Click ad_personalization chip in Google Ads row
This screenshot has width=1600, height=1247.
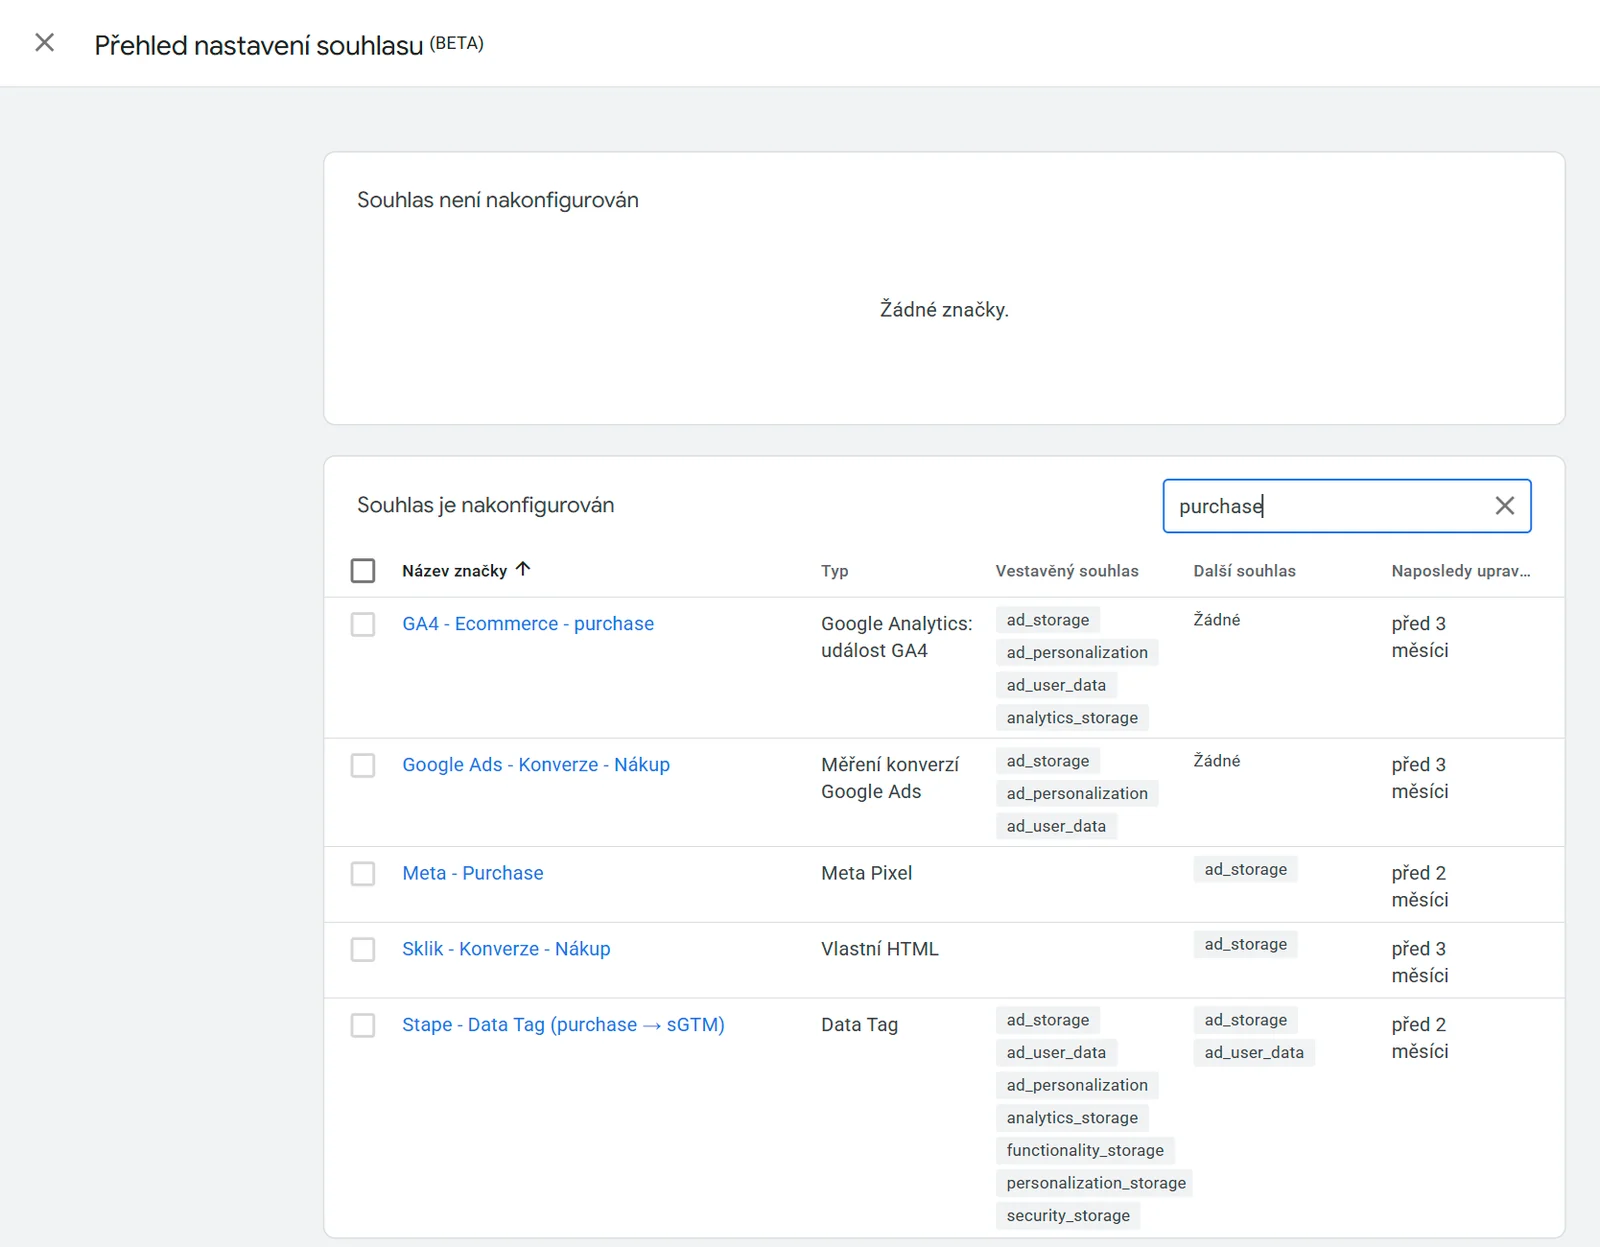(1077, 794)
